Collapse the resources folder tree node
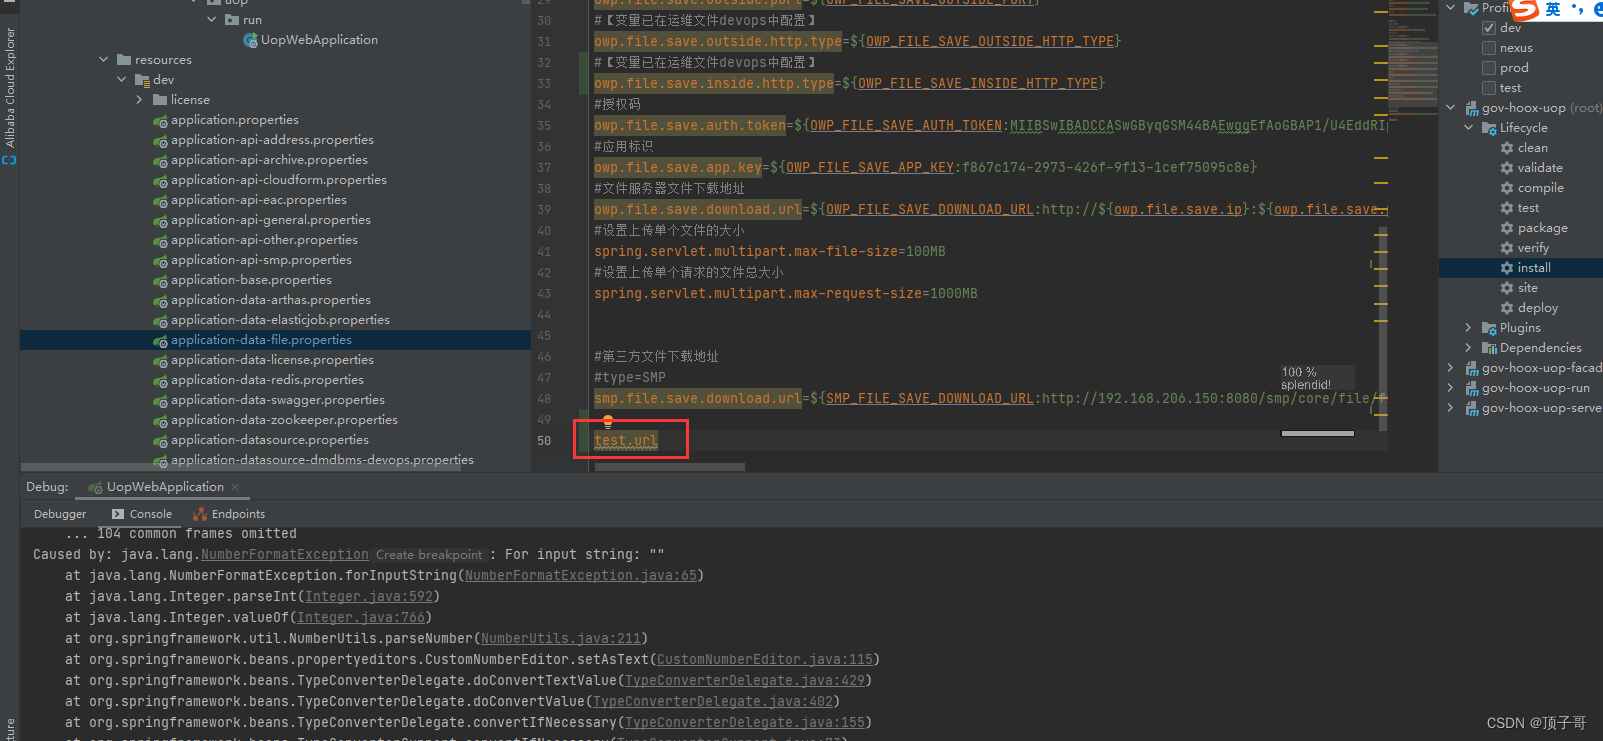 104,60
